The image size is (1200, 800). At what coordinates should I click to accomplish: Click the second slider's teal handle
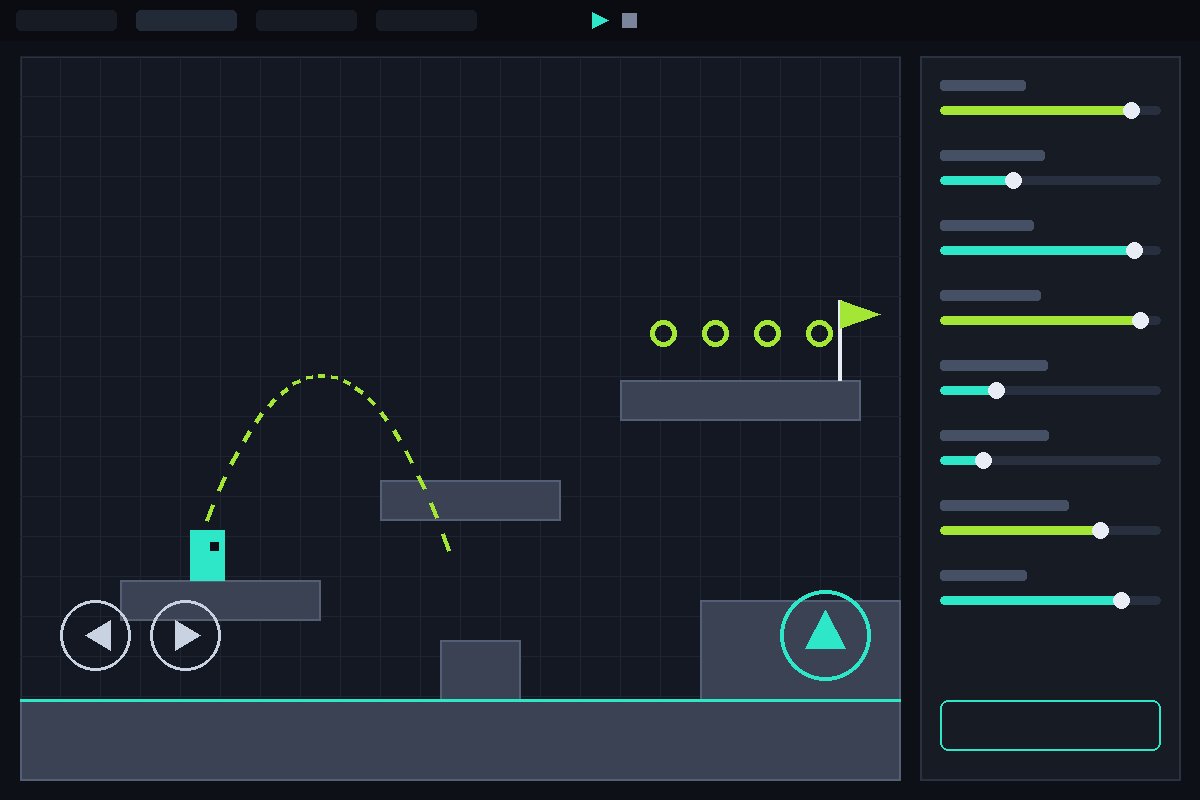(1013, 180)
